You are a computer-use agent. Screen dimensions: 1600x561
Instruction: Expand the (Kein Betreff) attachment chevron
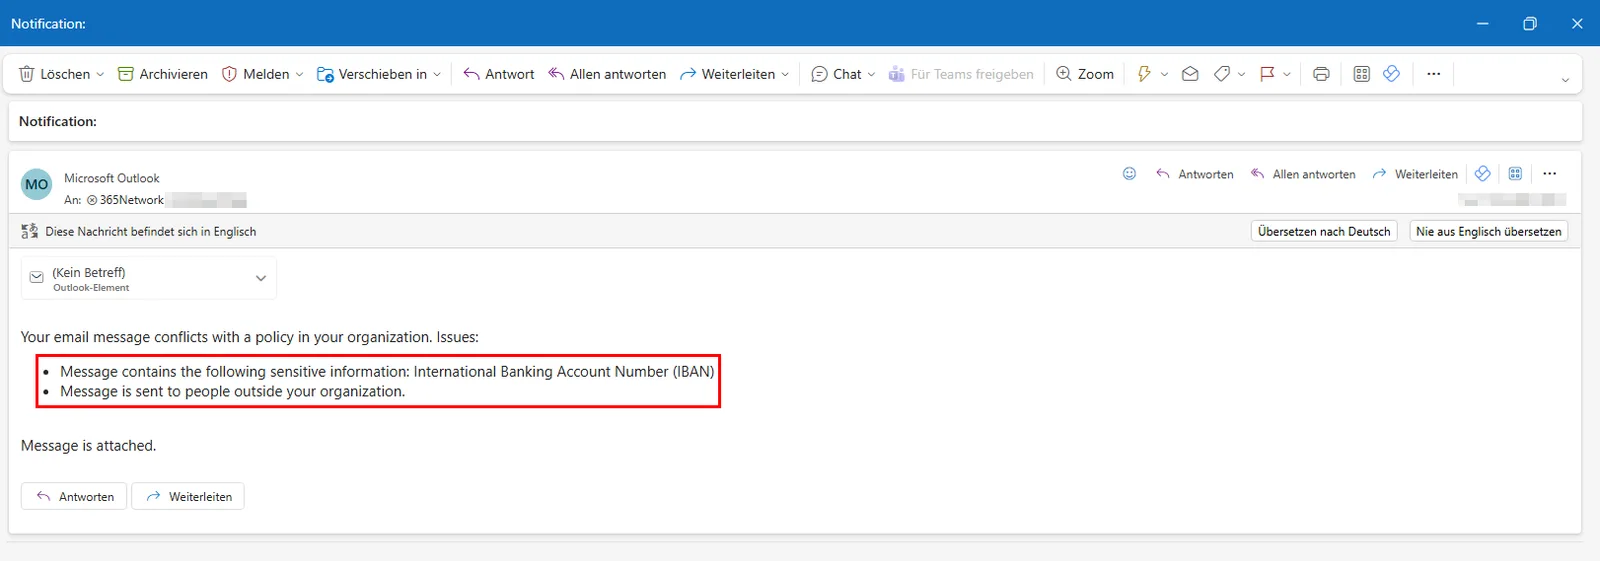[261, 279]
